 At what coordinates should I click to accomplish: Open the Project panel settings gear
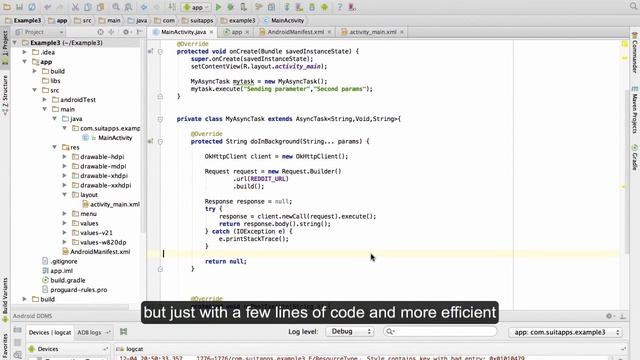tap(126, 32)
